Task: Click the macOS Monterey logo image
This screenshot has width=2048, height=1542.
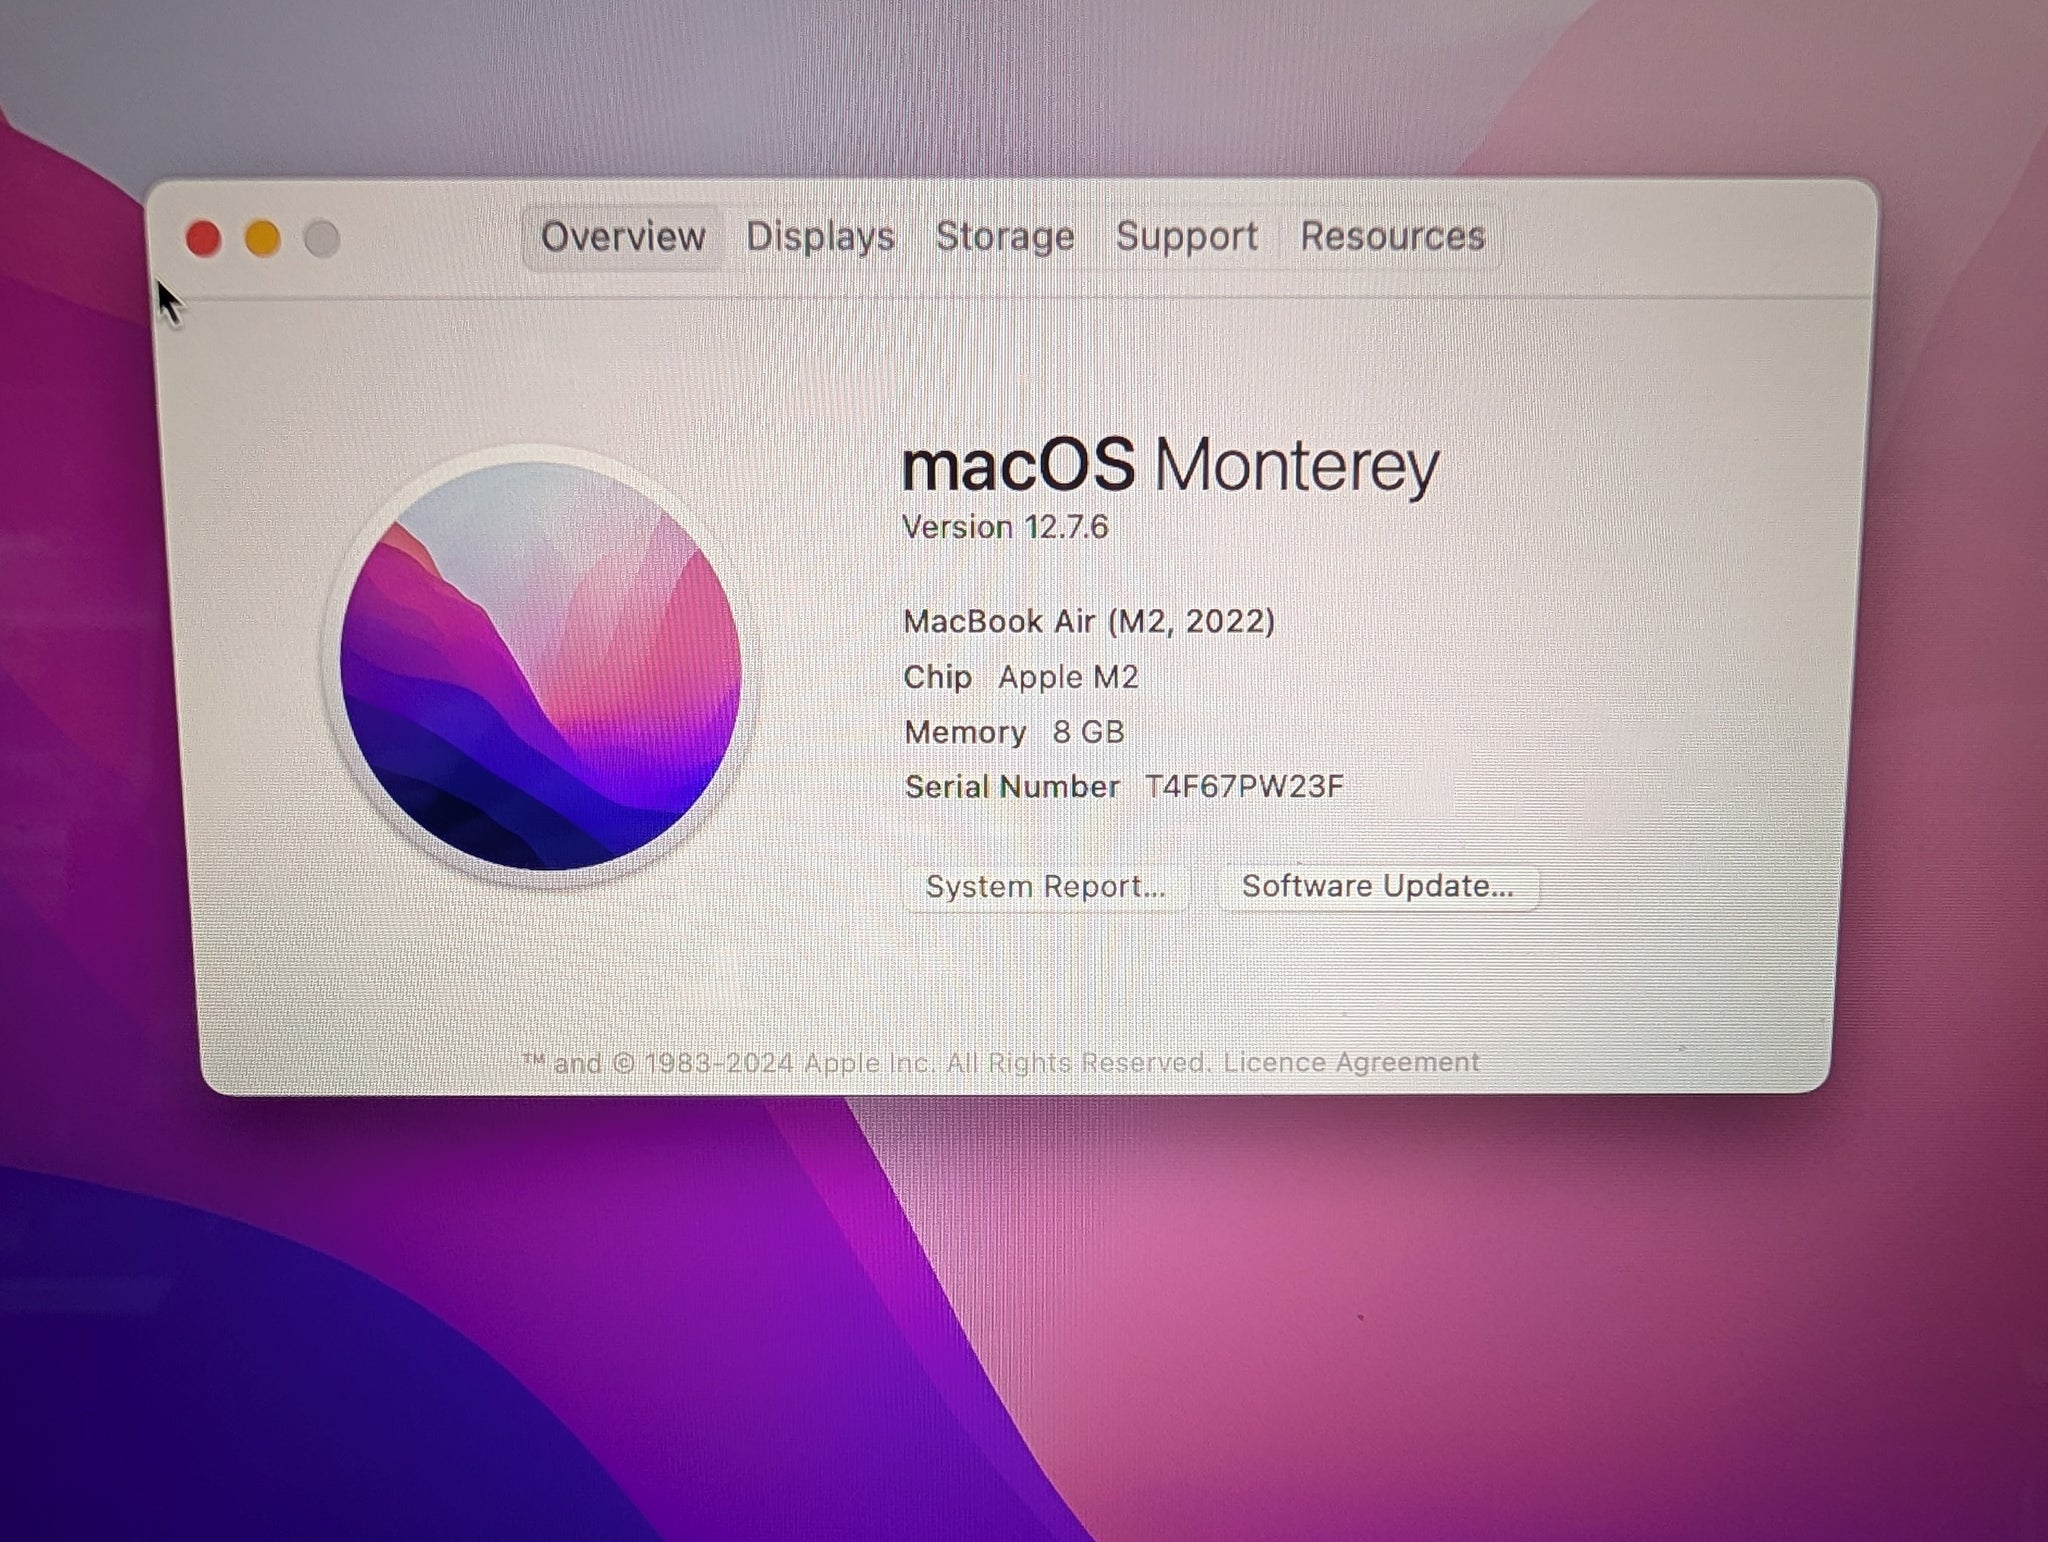Action: (540, 665)
